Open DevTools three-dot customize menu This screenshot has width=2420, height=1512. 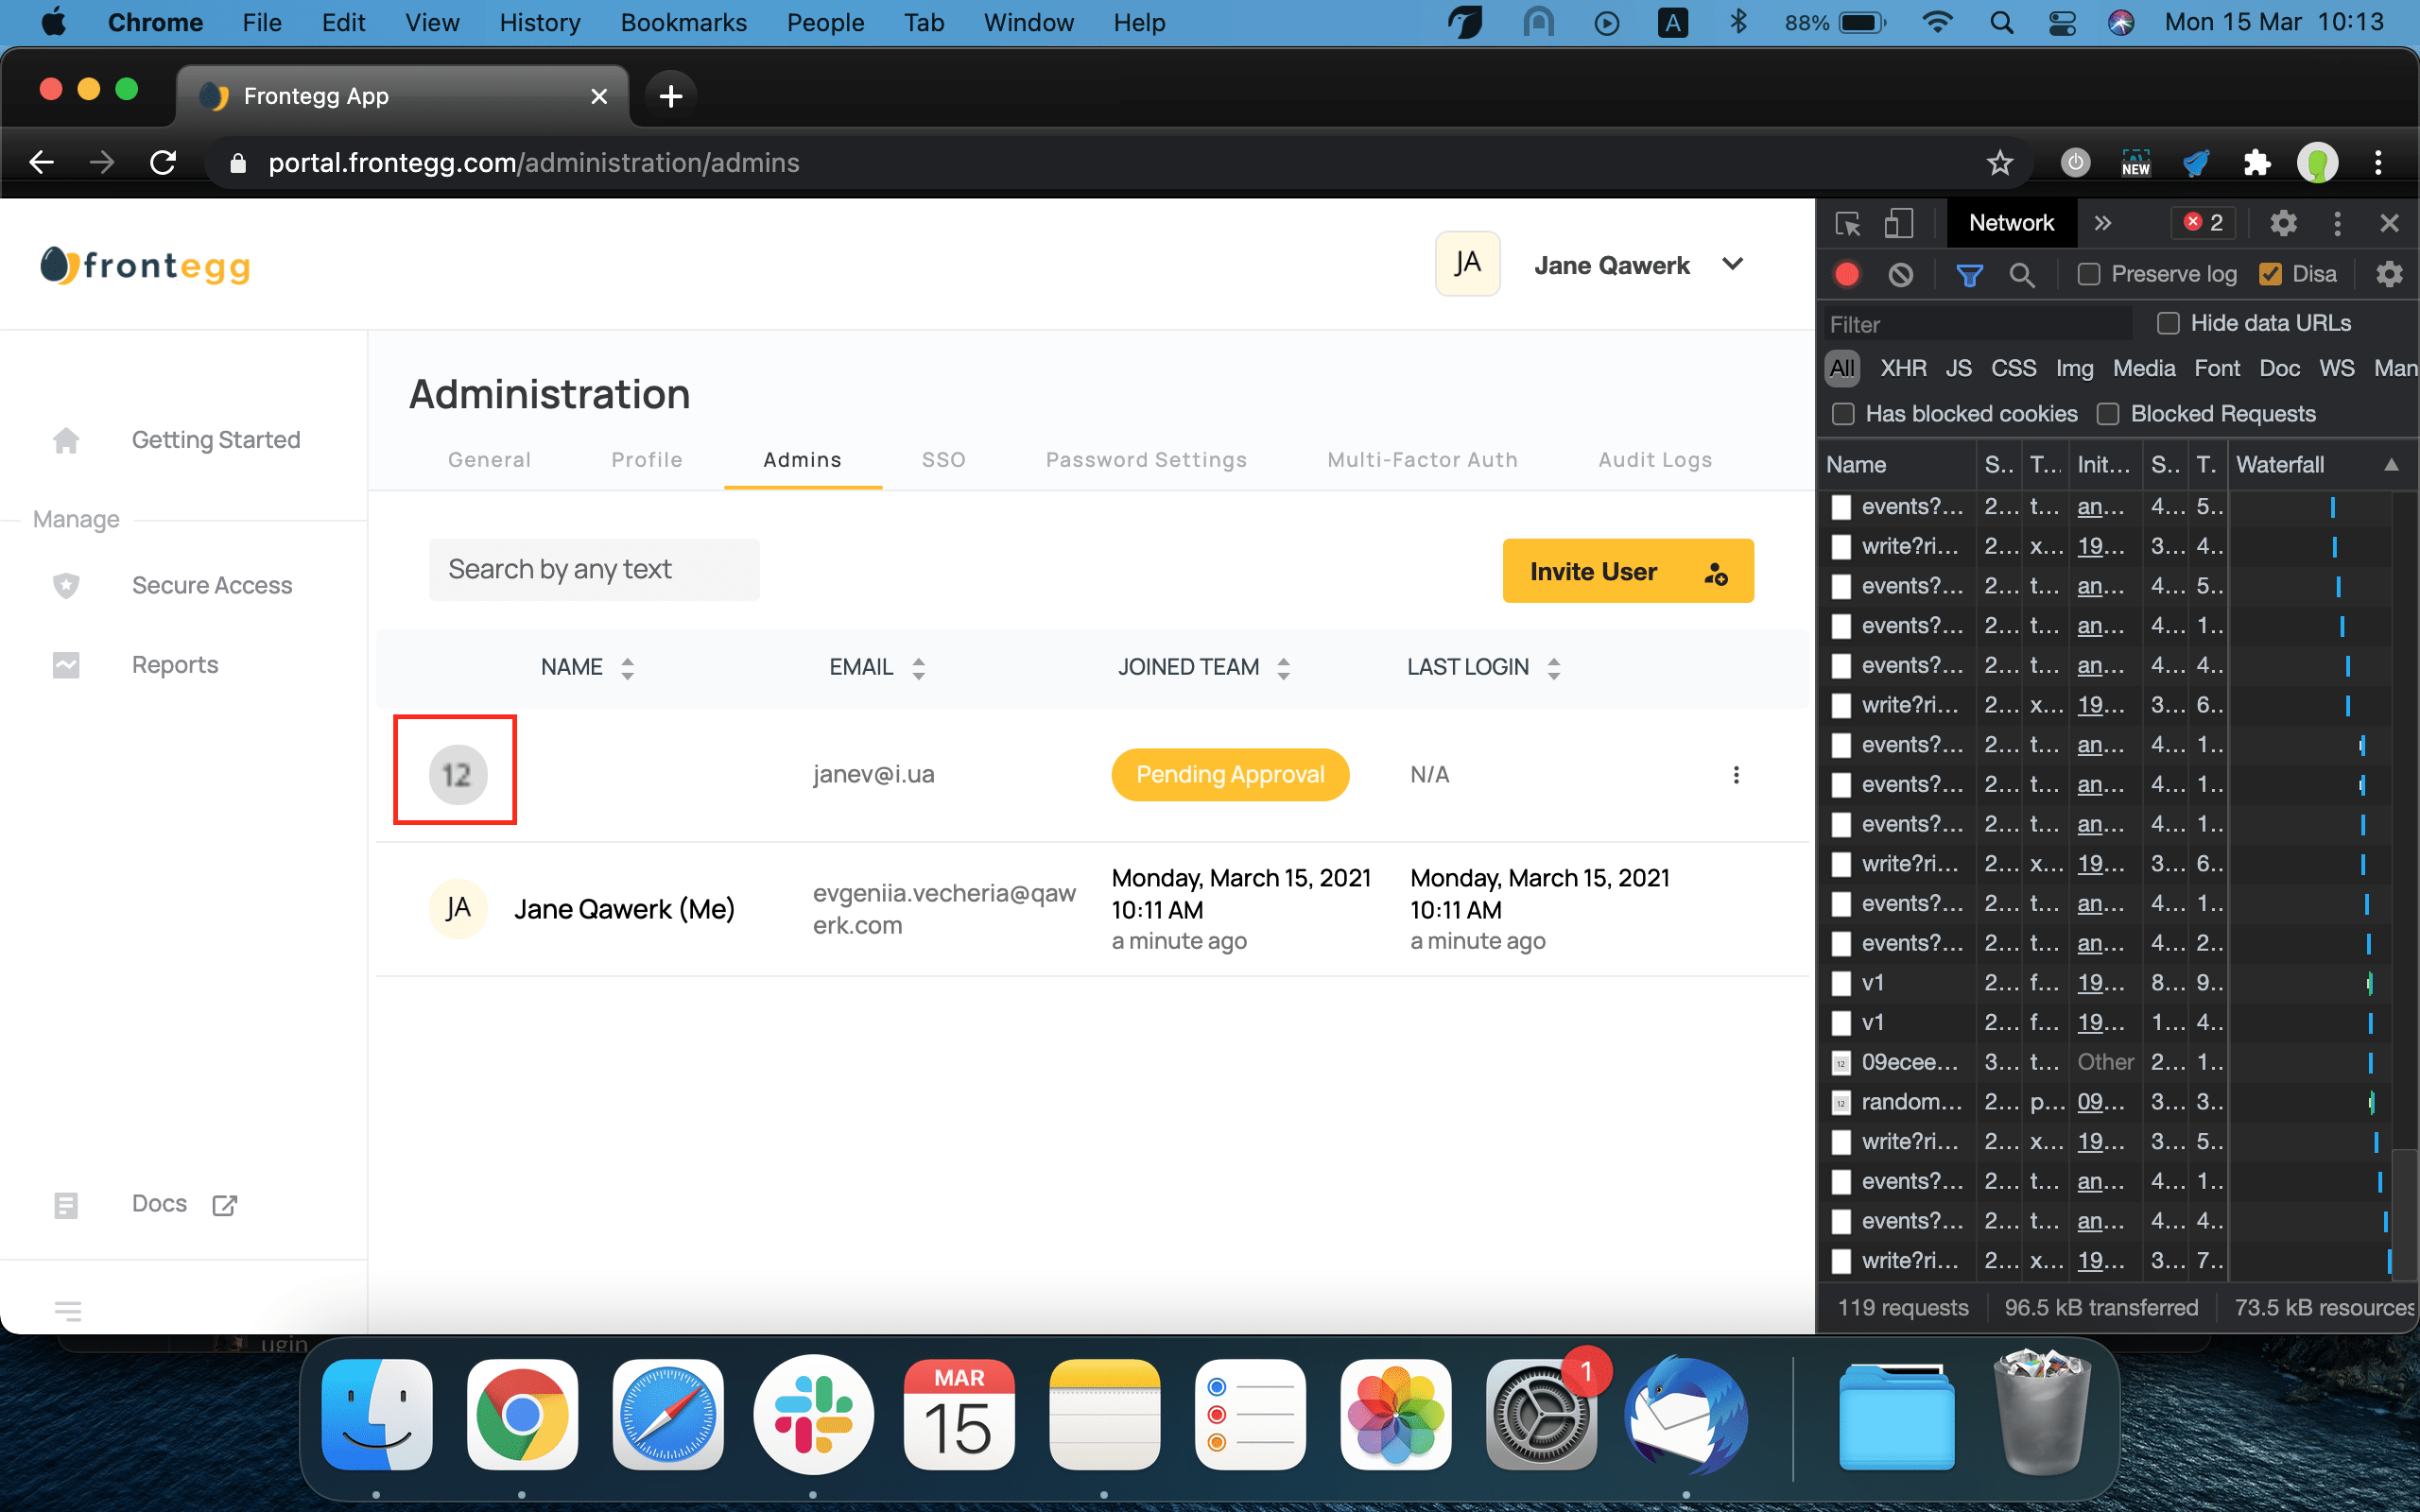click(2337, 223)
